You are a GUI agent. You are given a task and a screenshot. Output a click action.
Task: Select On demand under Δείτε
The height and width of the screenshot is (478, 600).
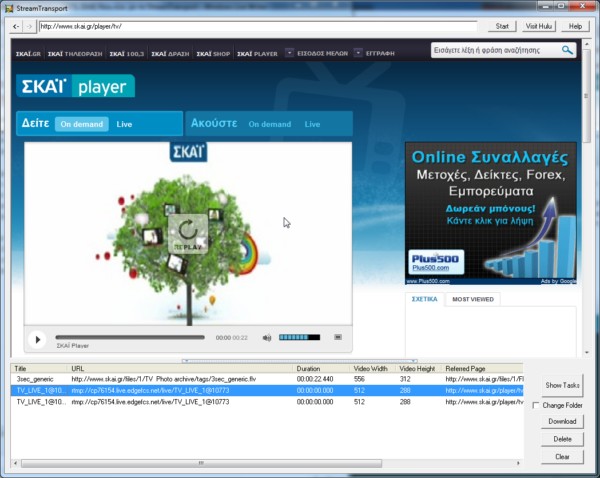(82, 124)
